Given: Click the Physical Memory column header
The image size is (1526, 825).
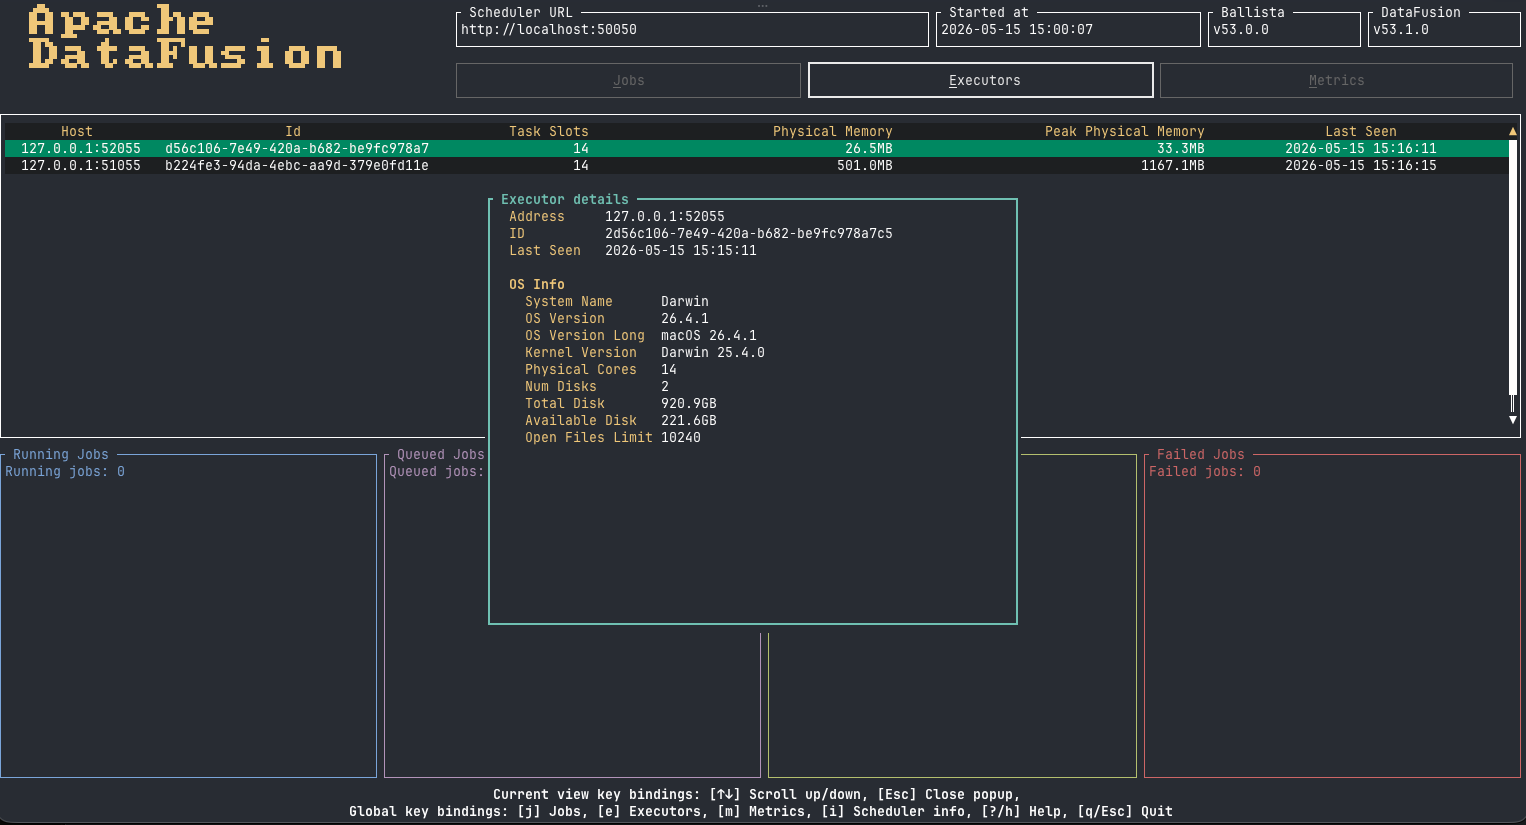Looking at the screenshot, I should point(833,132).
